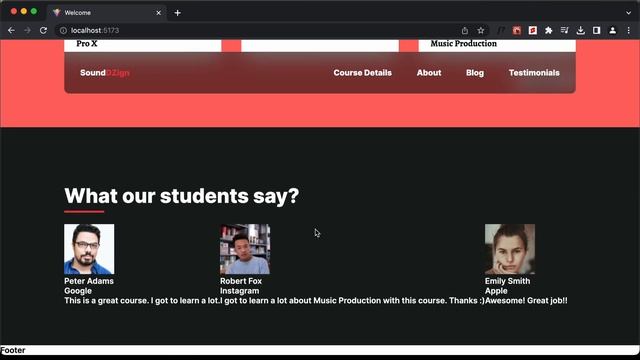This screenshot has height=360, width=640.
Task: Click the Music Production card
Action: pyautogui.click(x=497, y=45)
